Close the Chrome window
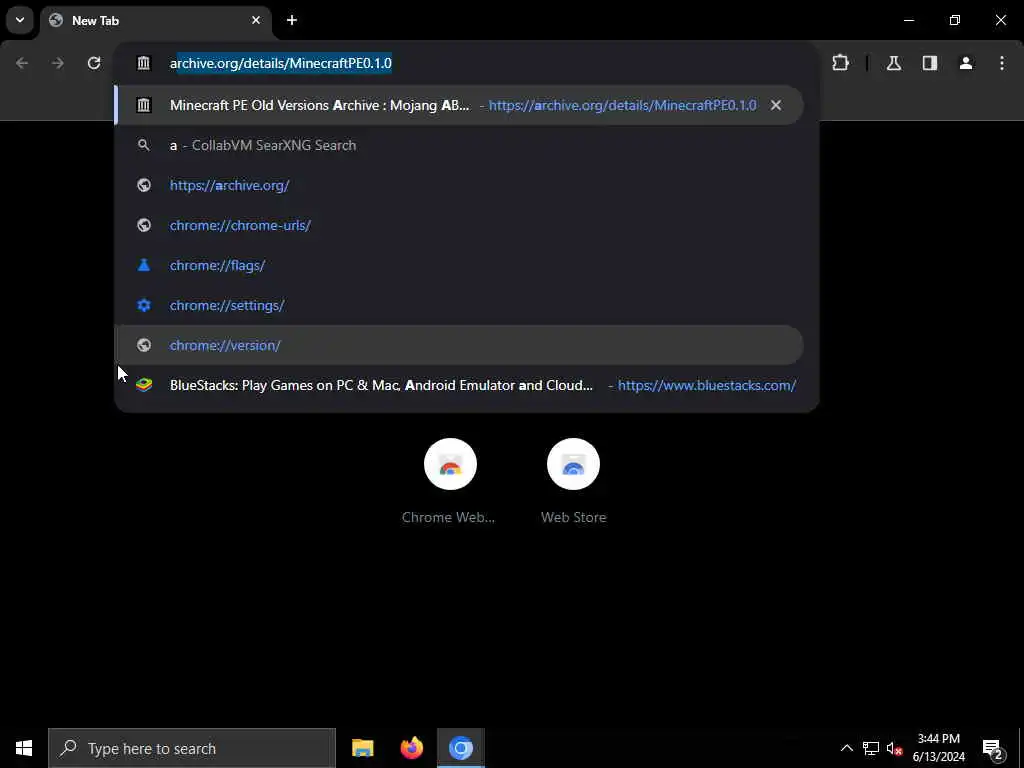1024x768 pixels. (1000, 20)
